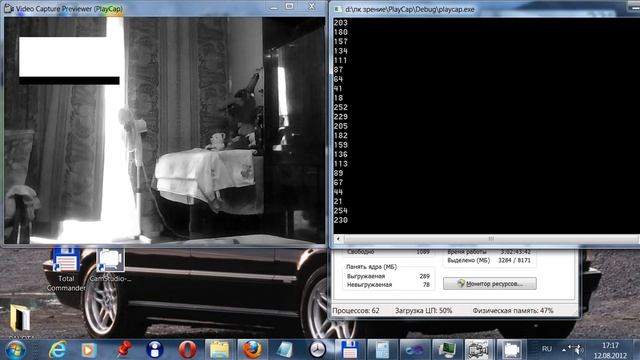Click the clock app taskbar icon
This screenshot has height=360, width=640.
tap(317, 350)
